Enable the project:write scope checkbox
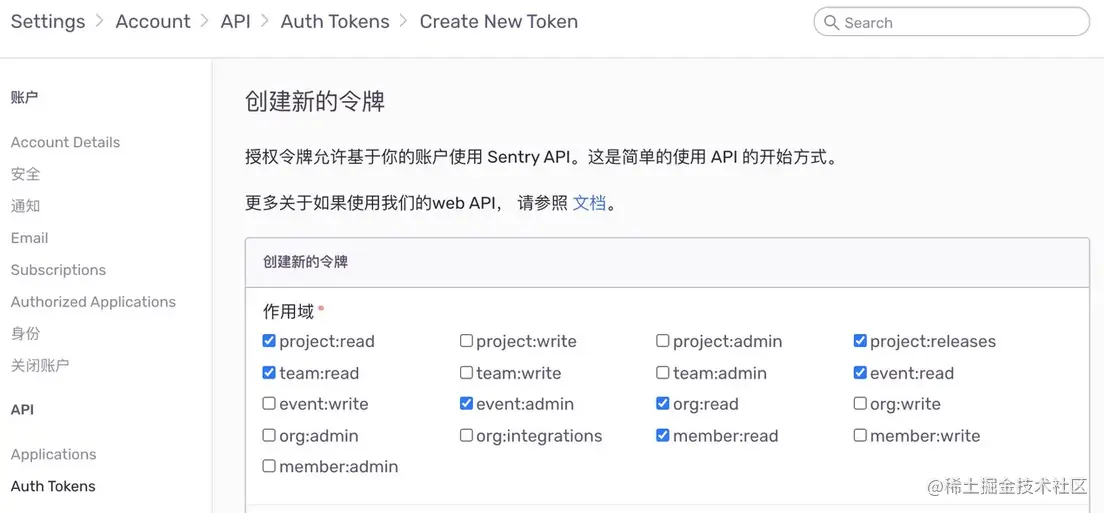 467,341
